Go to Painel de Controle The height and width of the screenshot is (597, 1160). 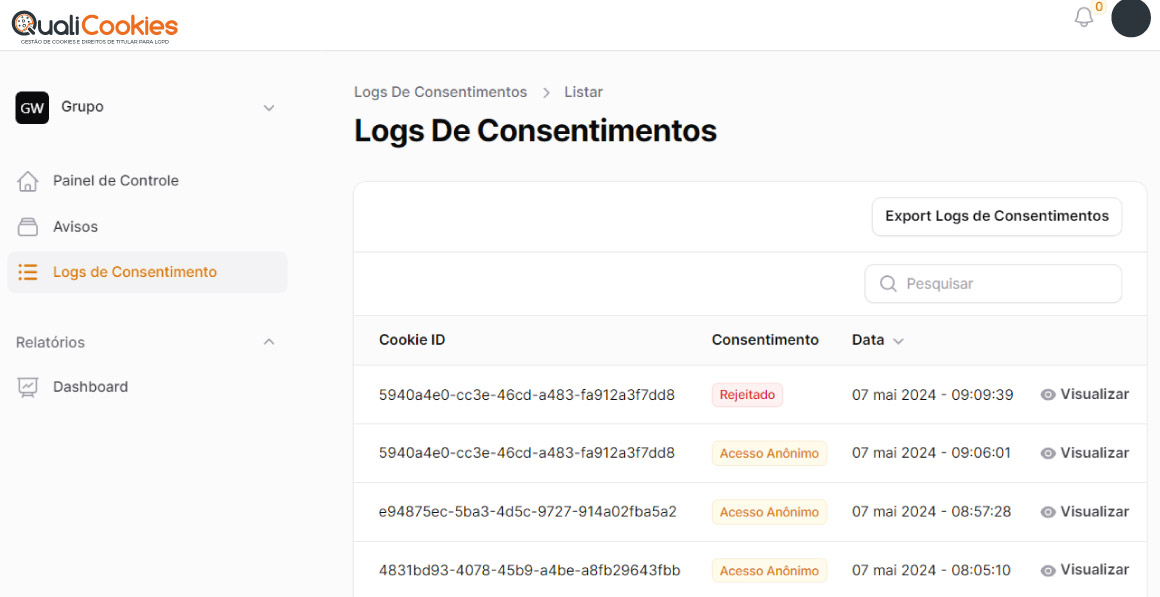pos(115,181)
